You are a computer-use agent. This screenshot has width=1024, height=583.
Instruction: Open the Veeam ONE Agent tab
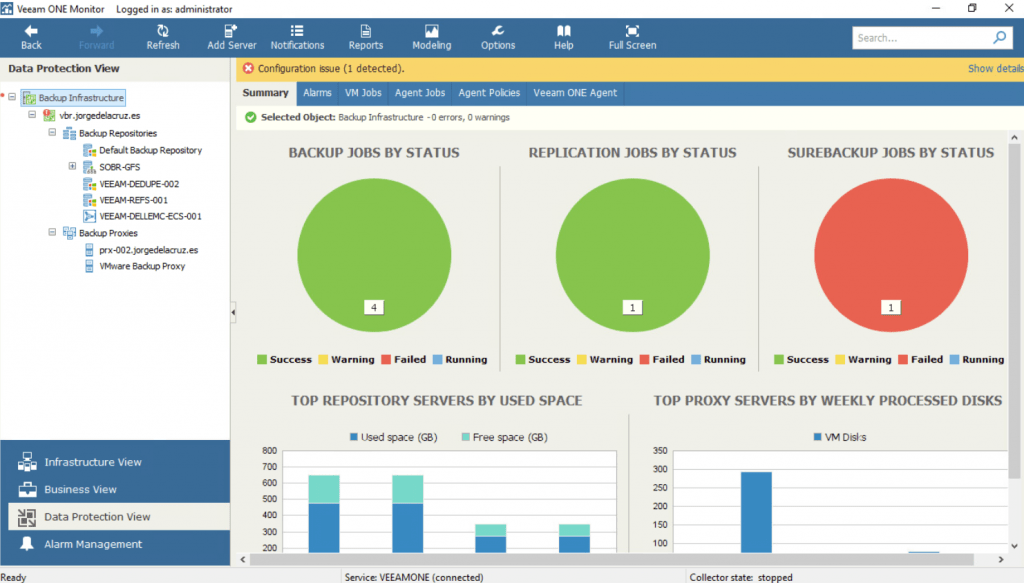coord(575,93)
